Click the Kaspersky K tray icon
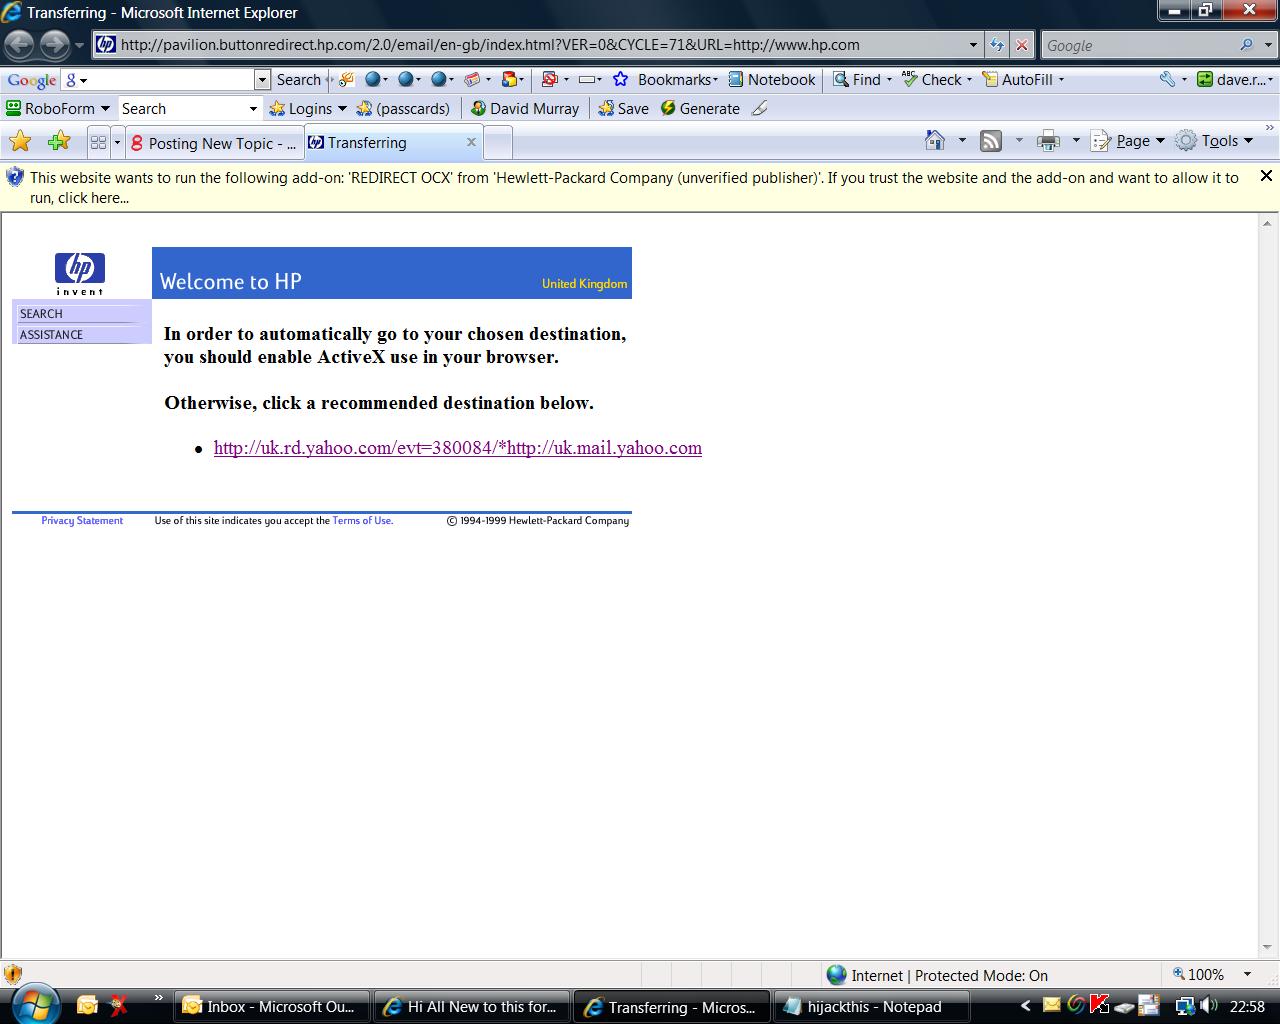The width and height of the screenshot is (1280, 1024). pos(1100,1006)
